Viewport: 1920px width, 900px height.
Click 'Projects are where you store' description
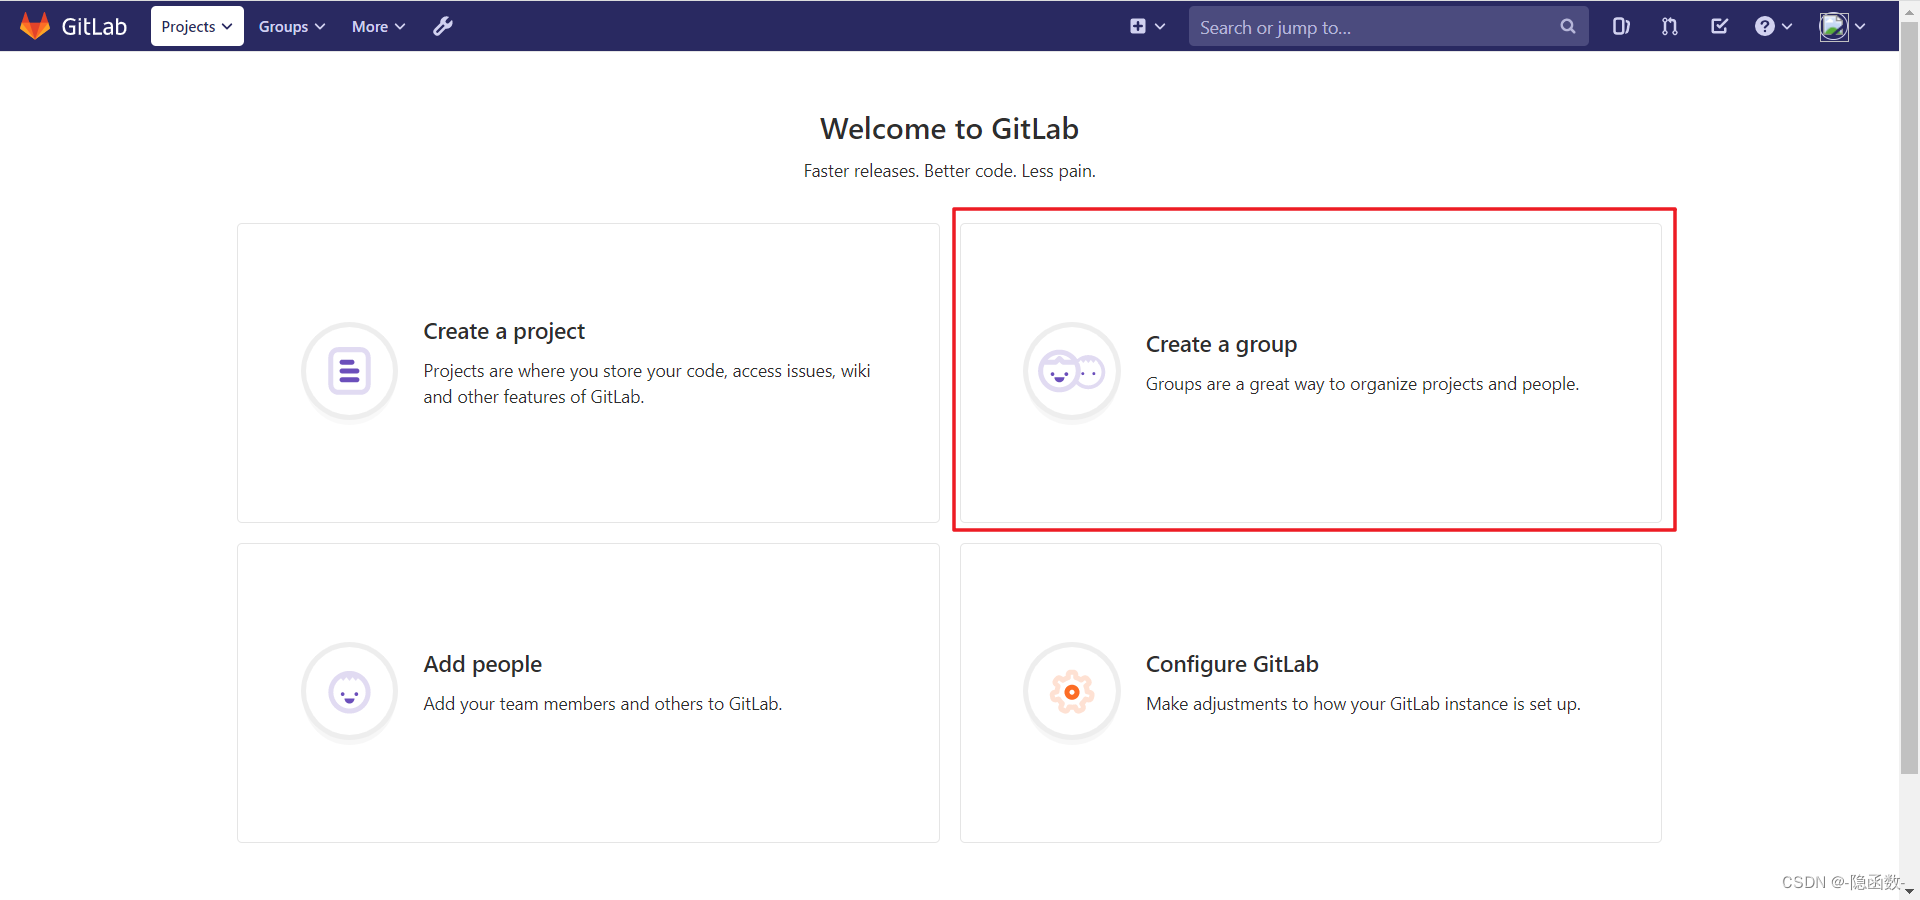pos(647,384)
